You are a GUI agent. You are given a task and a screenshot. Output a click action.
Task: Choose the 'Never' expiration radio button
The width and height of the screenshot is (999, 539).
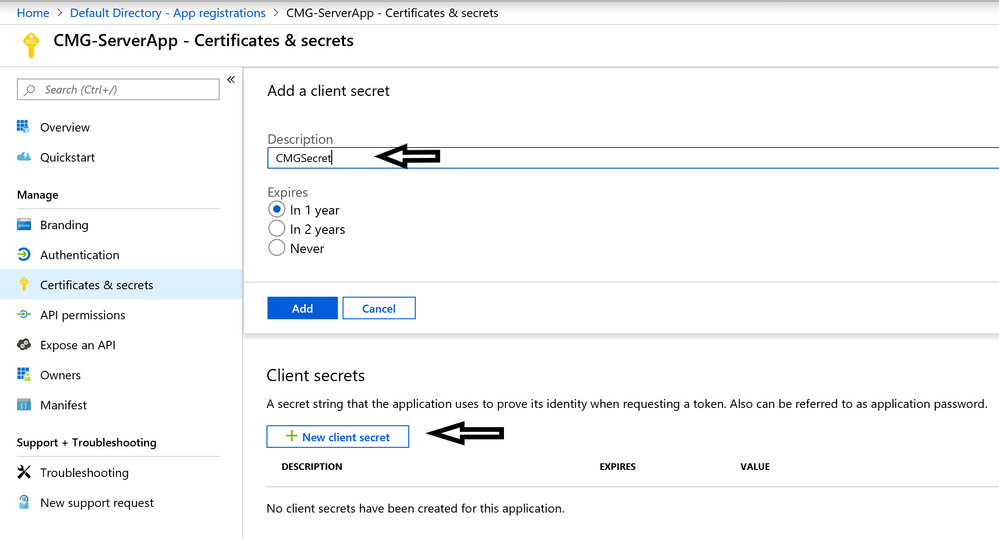point(277,248)
